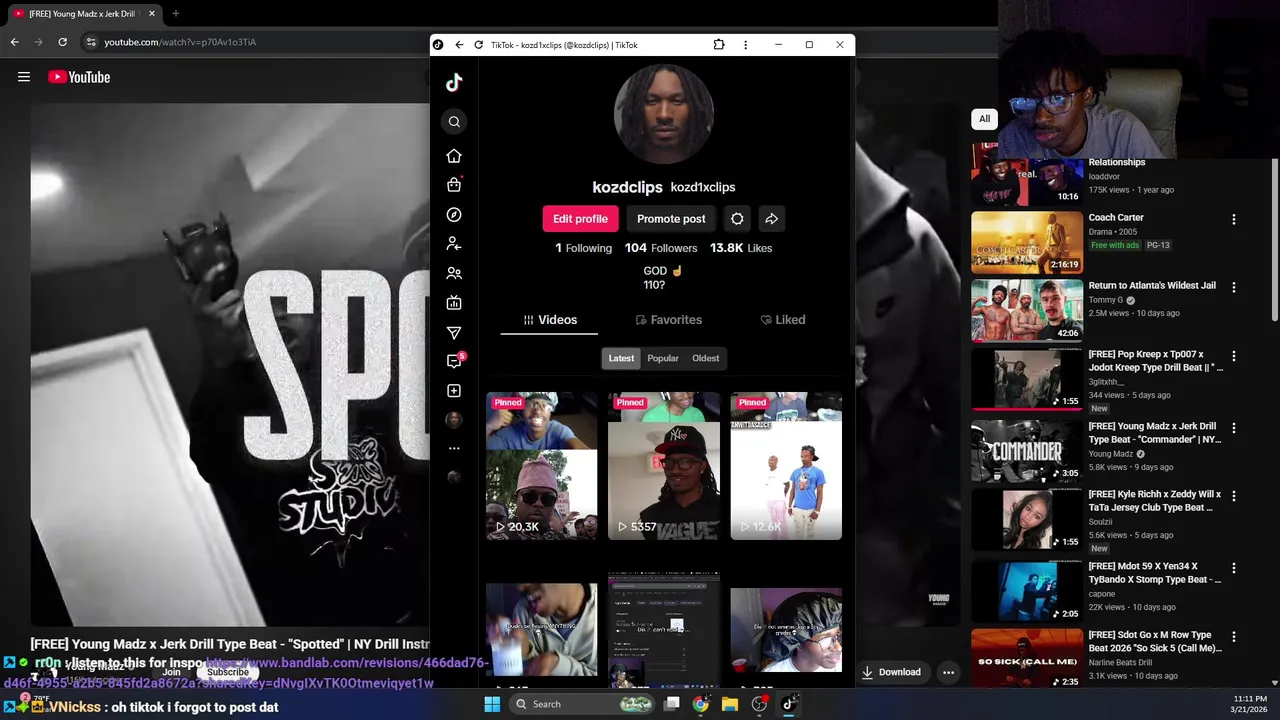Open the Messages paper plane icon
Image resolution: width=1280 pixels, height=720 pixels.
point(454,332)
